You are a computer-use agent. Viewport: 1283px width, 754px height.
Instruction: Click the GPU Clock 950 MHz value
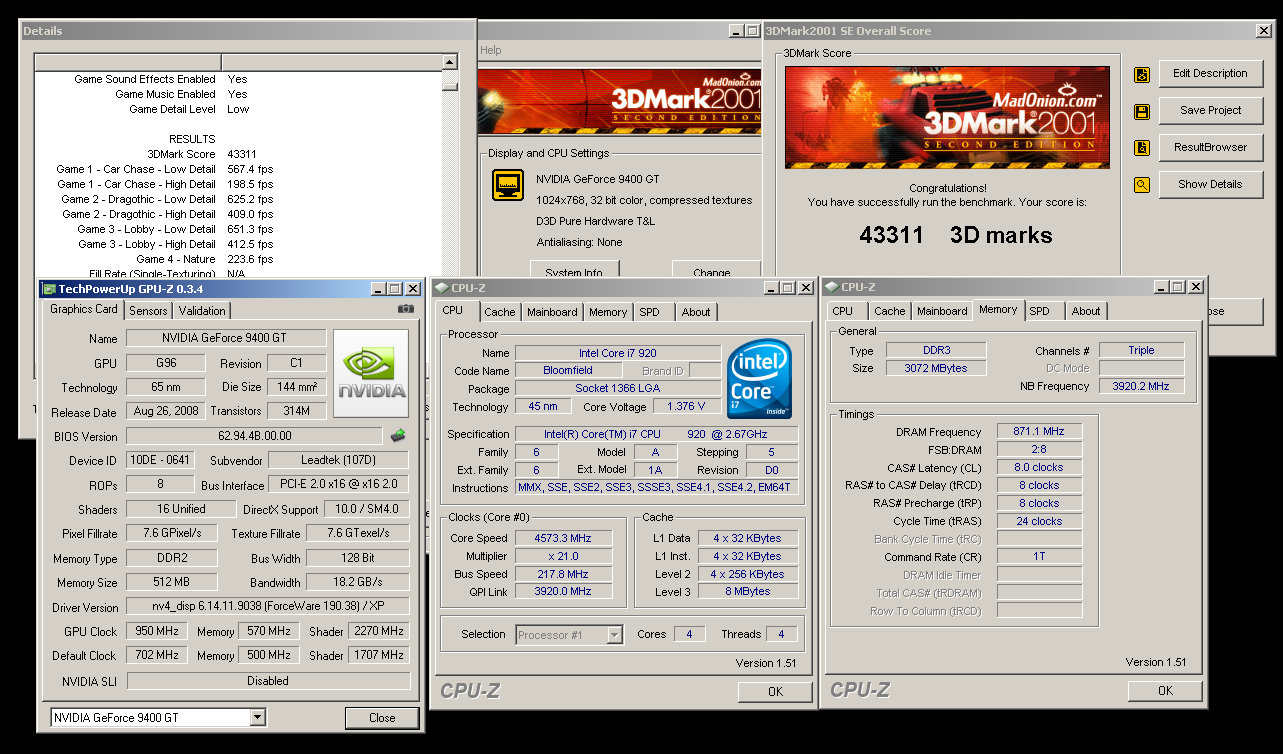(x=155, y=631)
